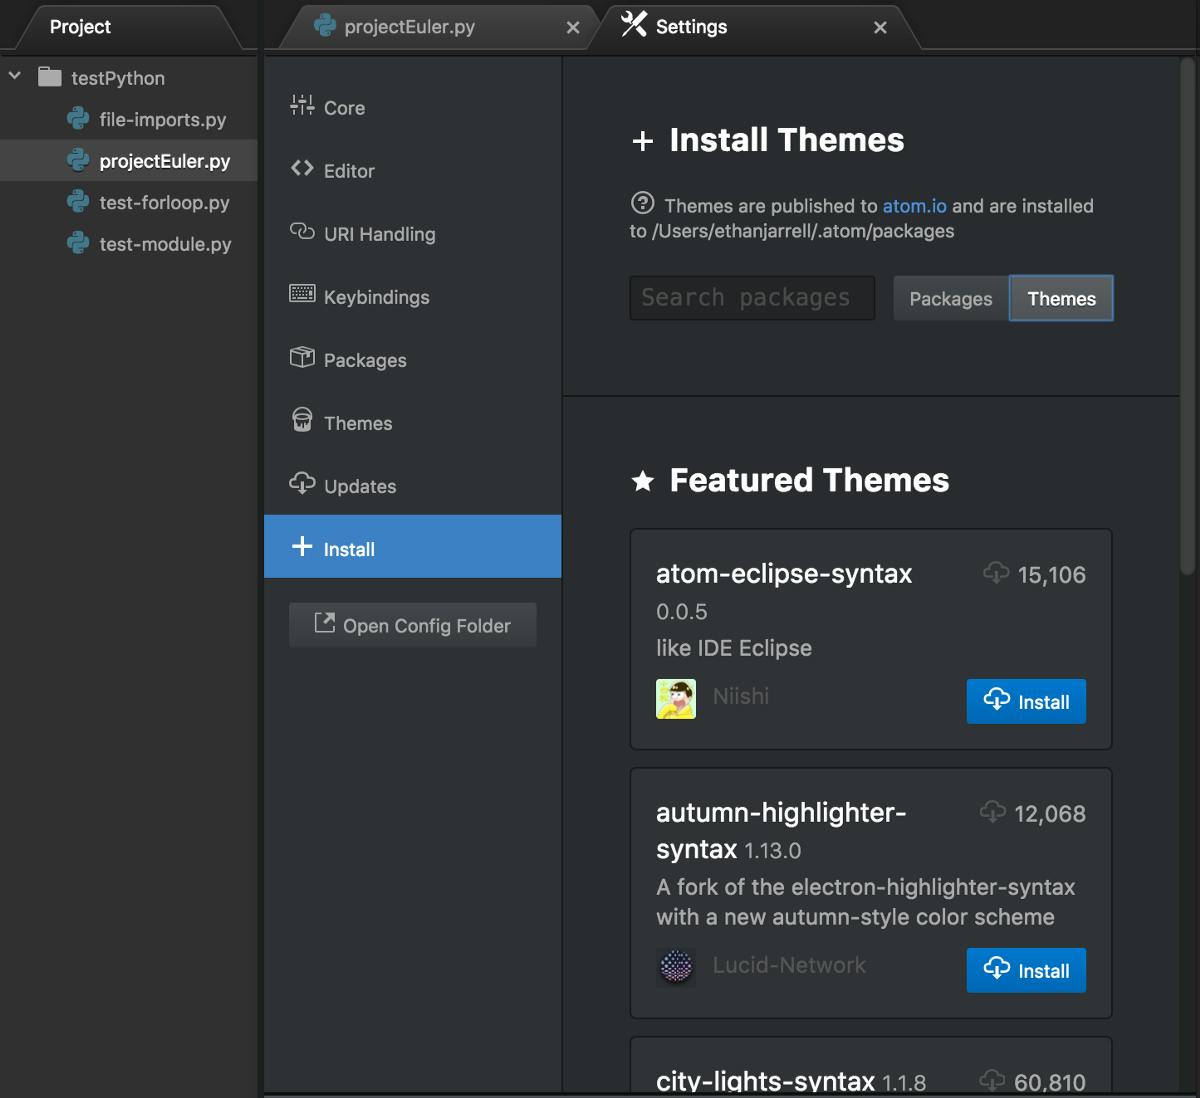1200x1098 pixels.
Task: Open the Updates section
Action: coord(359,485)
